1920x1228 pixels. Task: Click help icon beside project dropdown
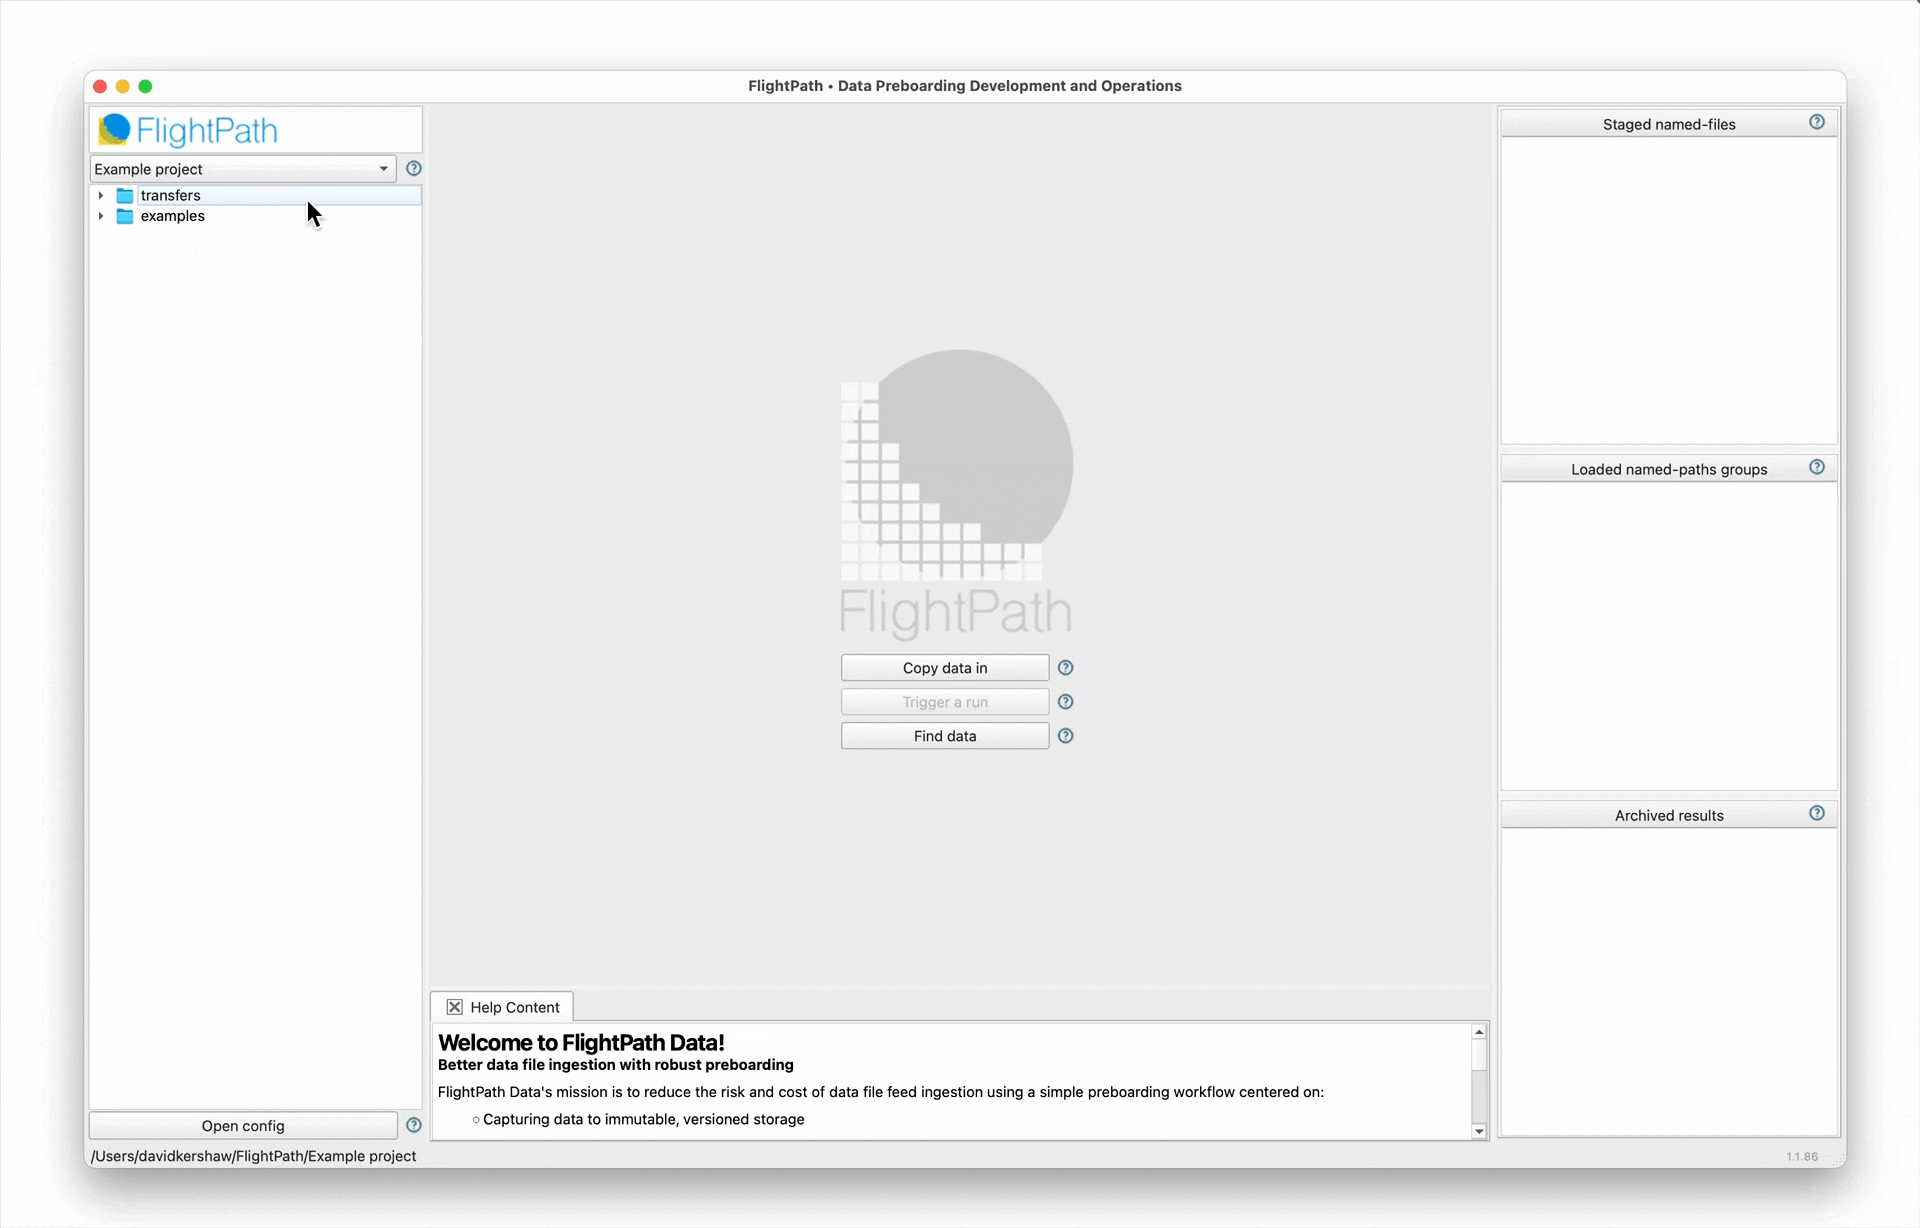(413, 168)
